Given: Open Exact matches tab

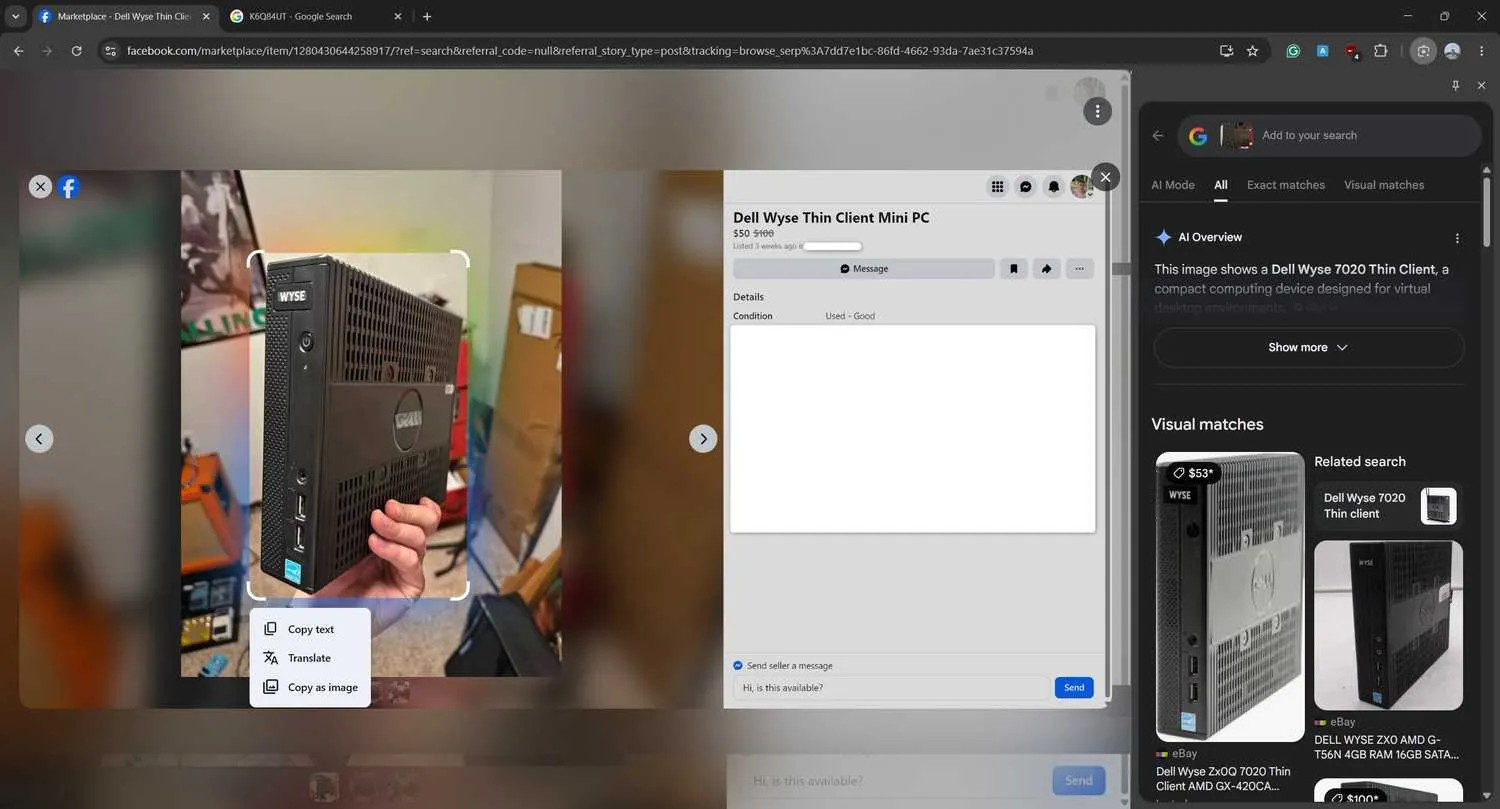Looking at the screenshot, I should 1286,185.
